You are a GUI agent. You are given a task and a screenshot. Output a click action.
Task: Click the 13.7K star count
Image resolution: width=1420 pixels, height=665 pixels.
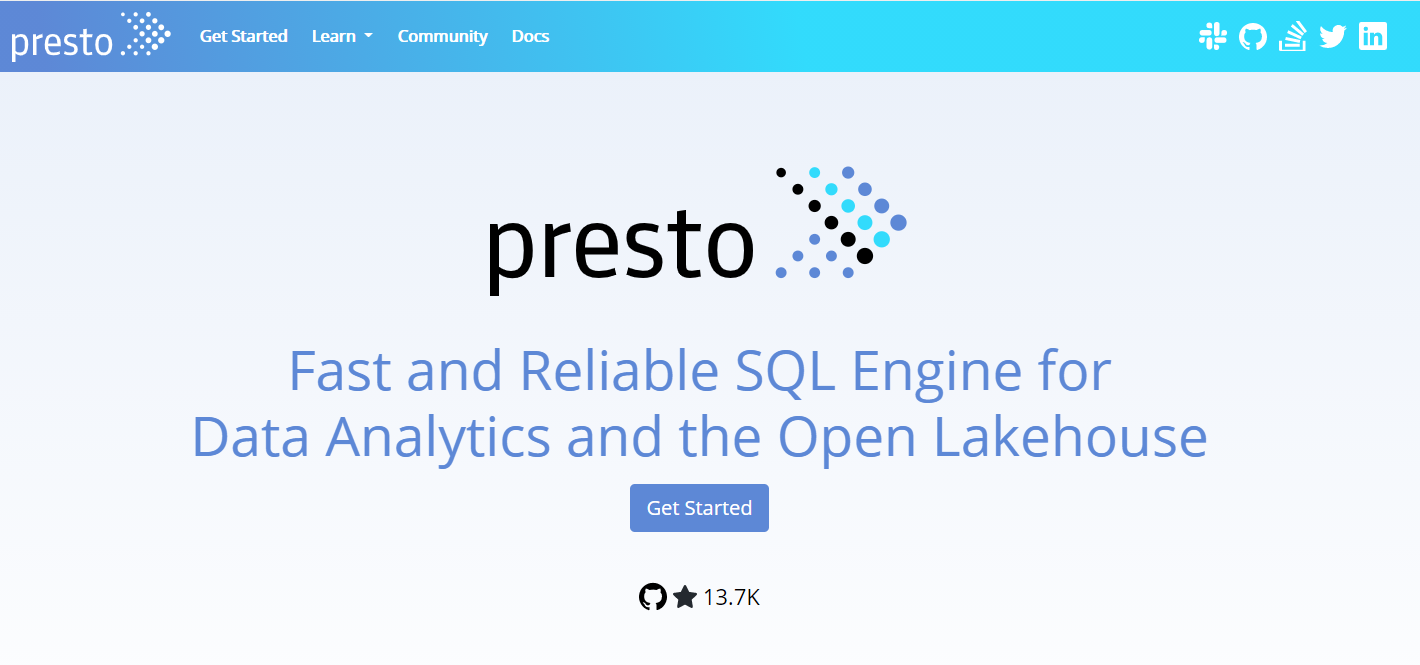click(x=731, y=598)
